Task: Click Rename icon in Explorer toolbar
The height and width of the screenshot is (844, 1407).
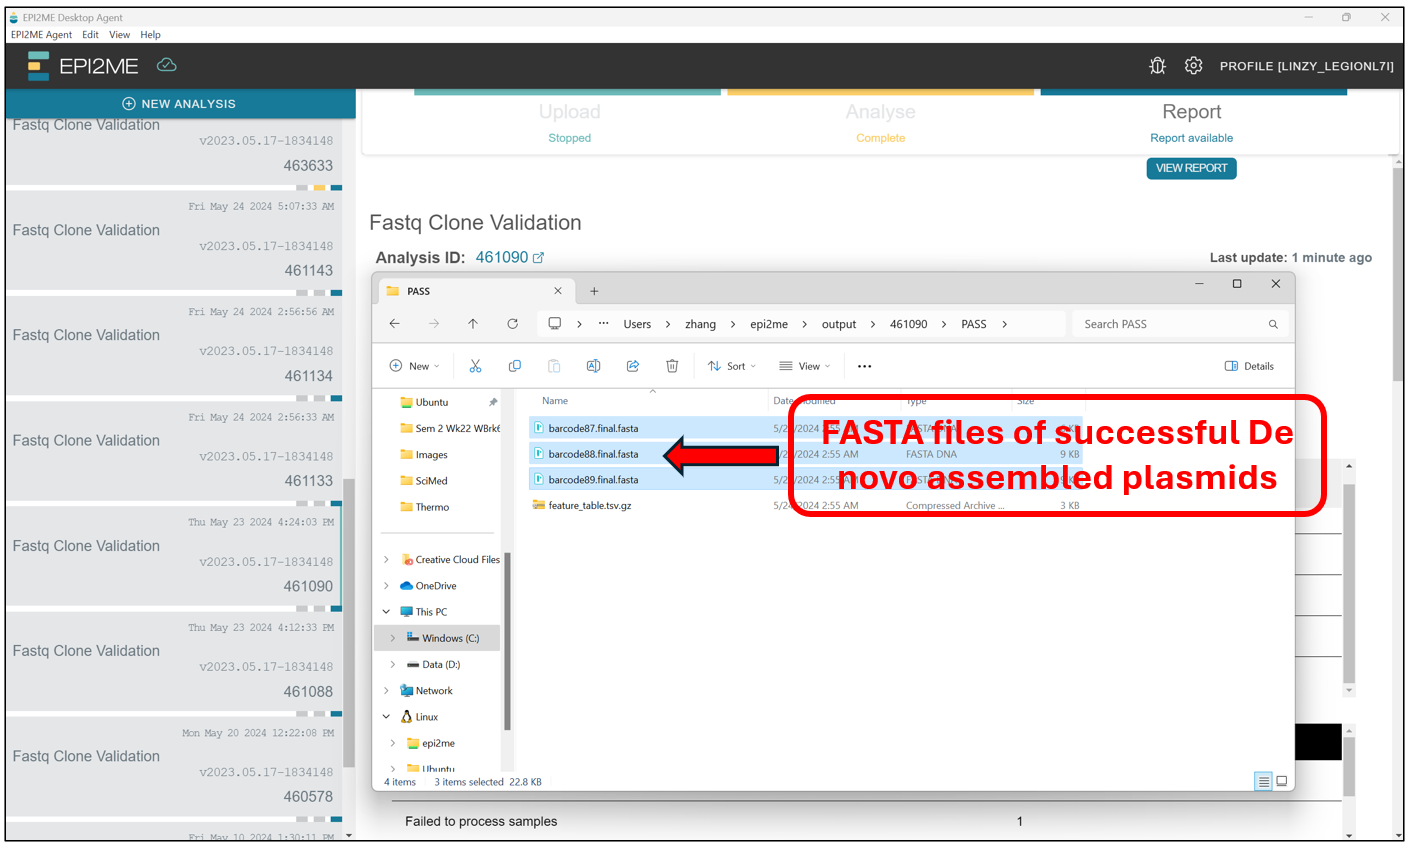Action: [x=593, y=366]
